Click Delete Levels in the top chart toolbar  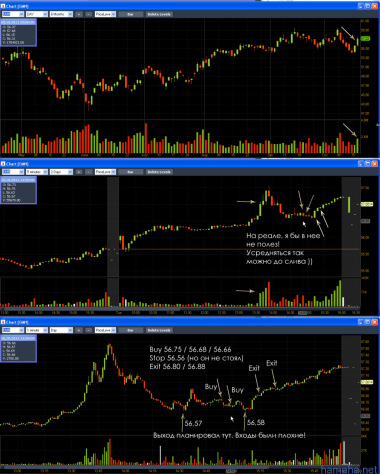tap(159, 14)
